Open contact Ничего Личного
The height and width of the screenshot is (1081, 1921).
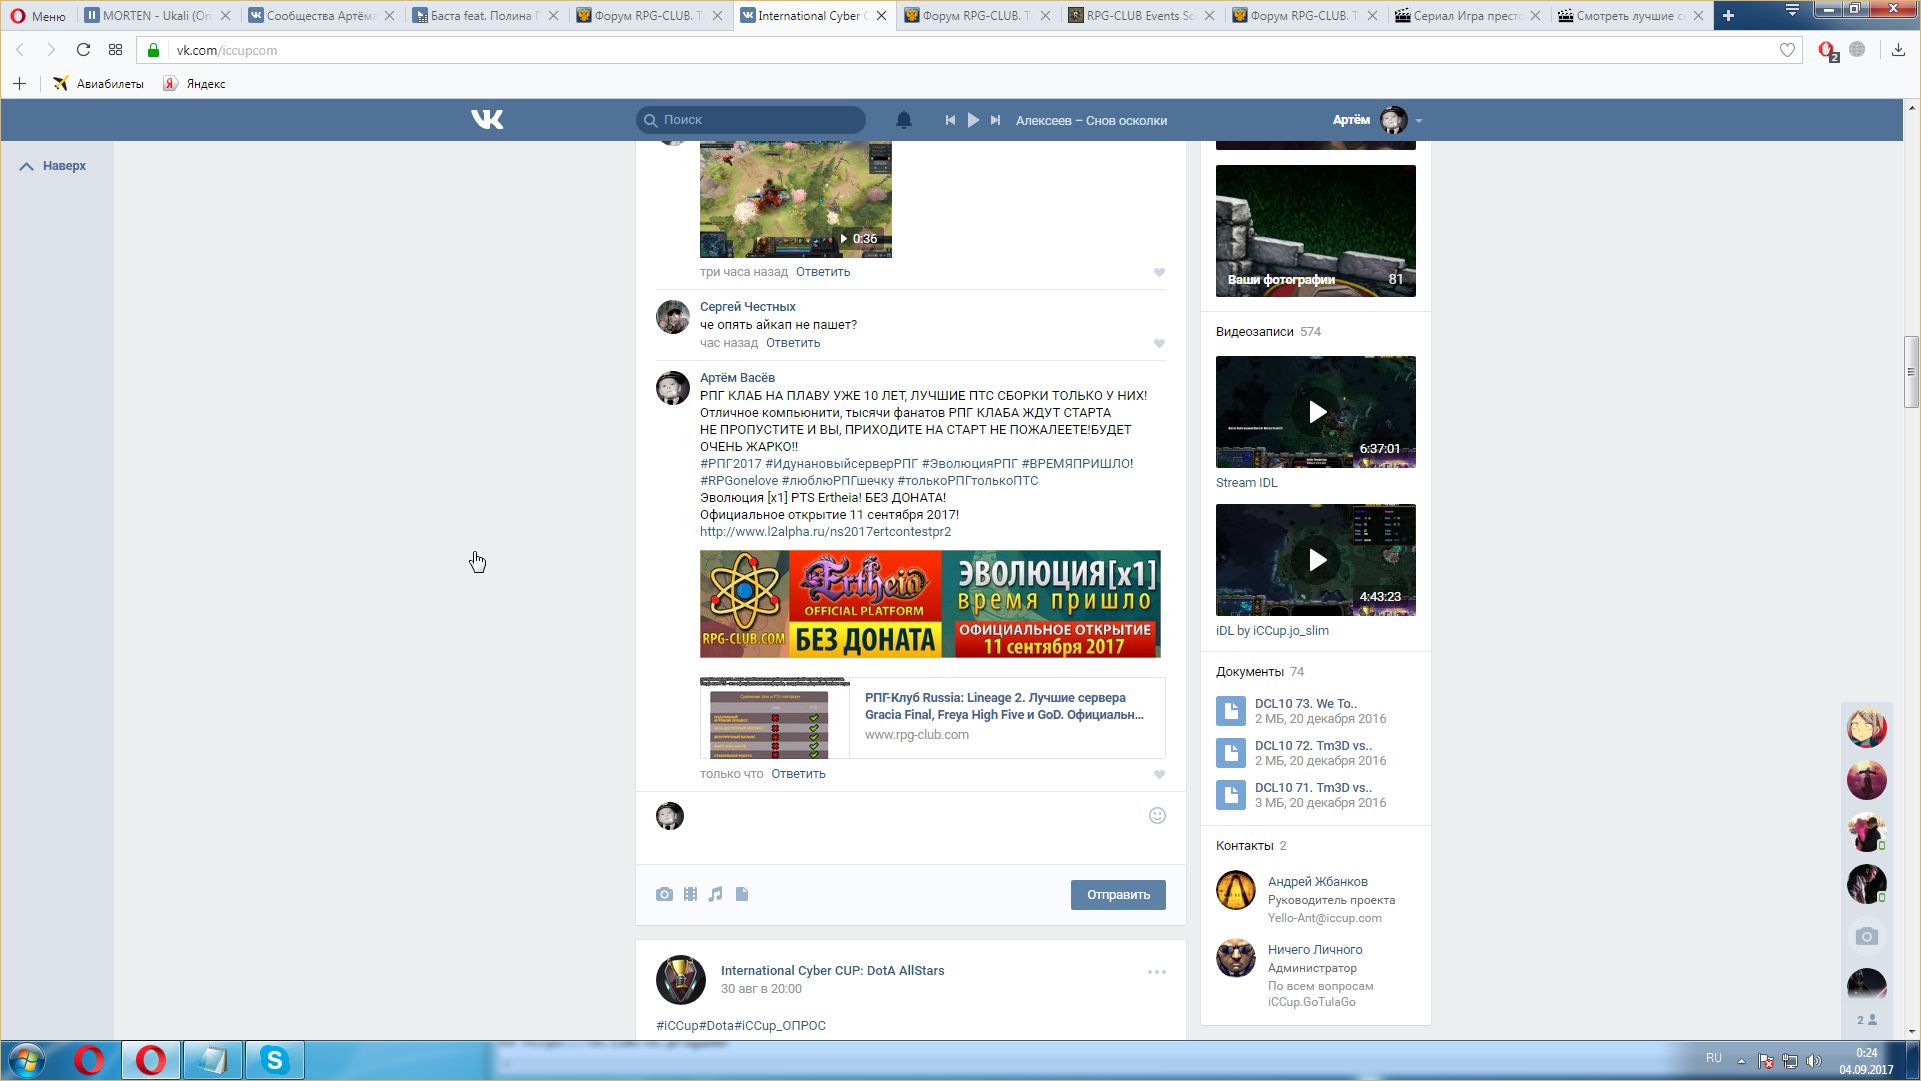(1315, 950)
